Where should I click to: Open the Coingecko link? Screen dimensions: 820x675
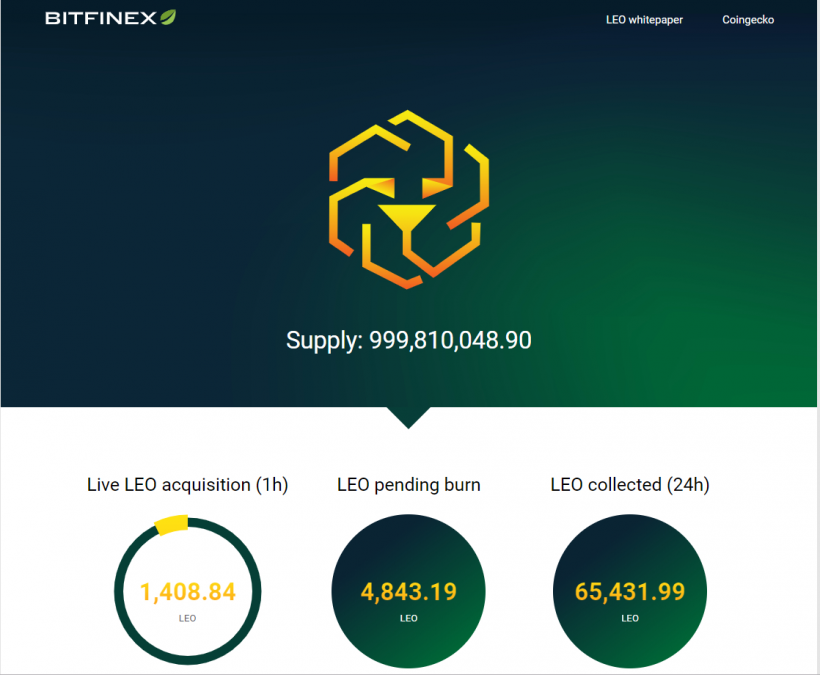tap(748, 20)
